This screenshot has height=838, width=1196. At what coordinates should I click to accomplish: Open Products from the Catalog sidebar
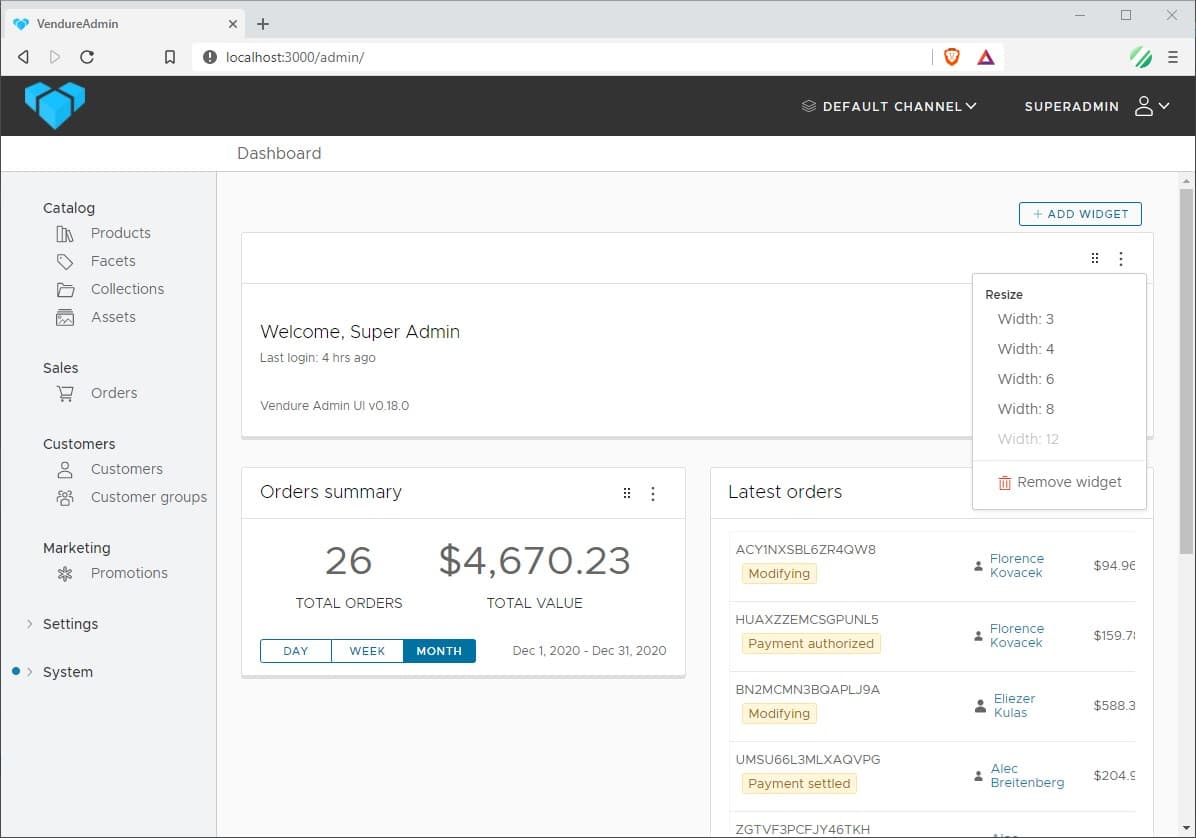click(120, 233)
